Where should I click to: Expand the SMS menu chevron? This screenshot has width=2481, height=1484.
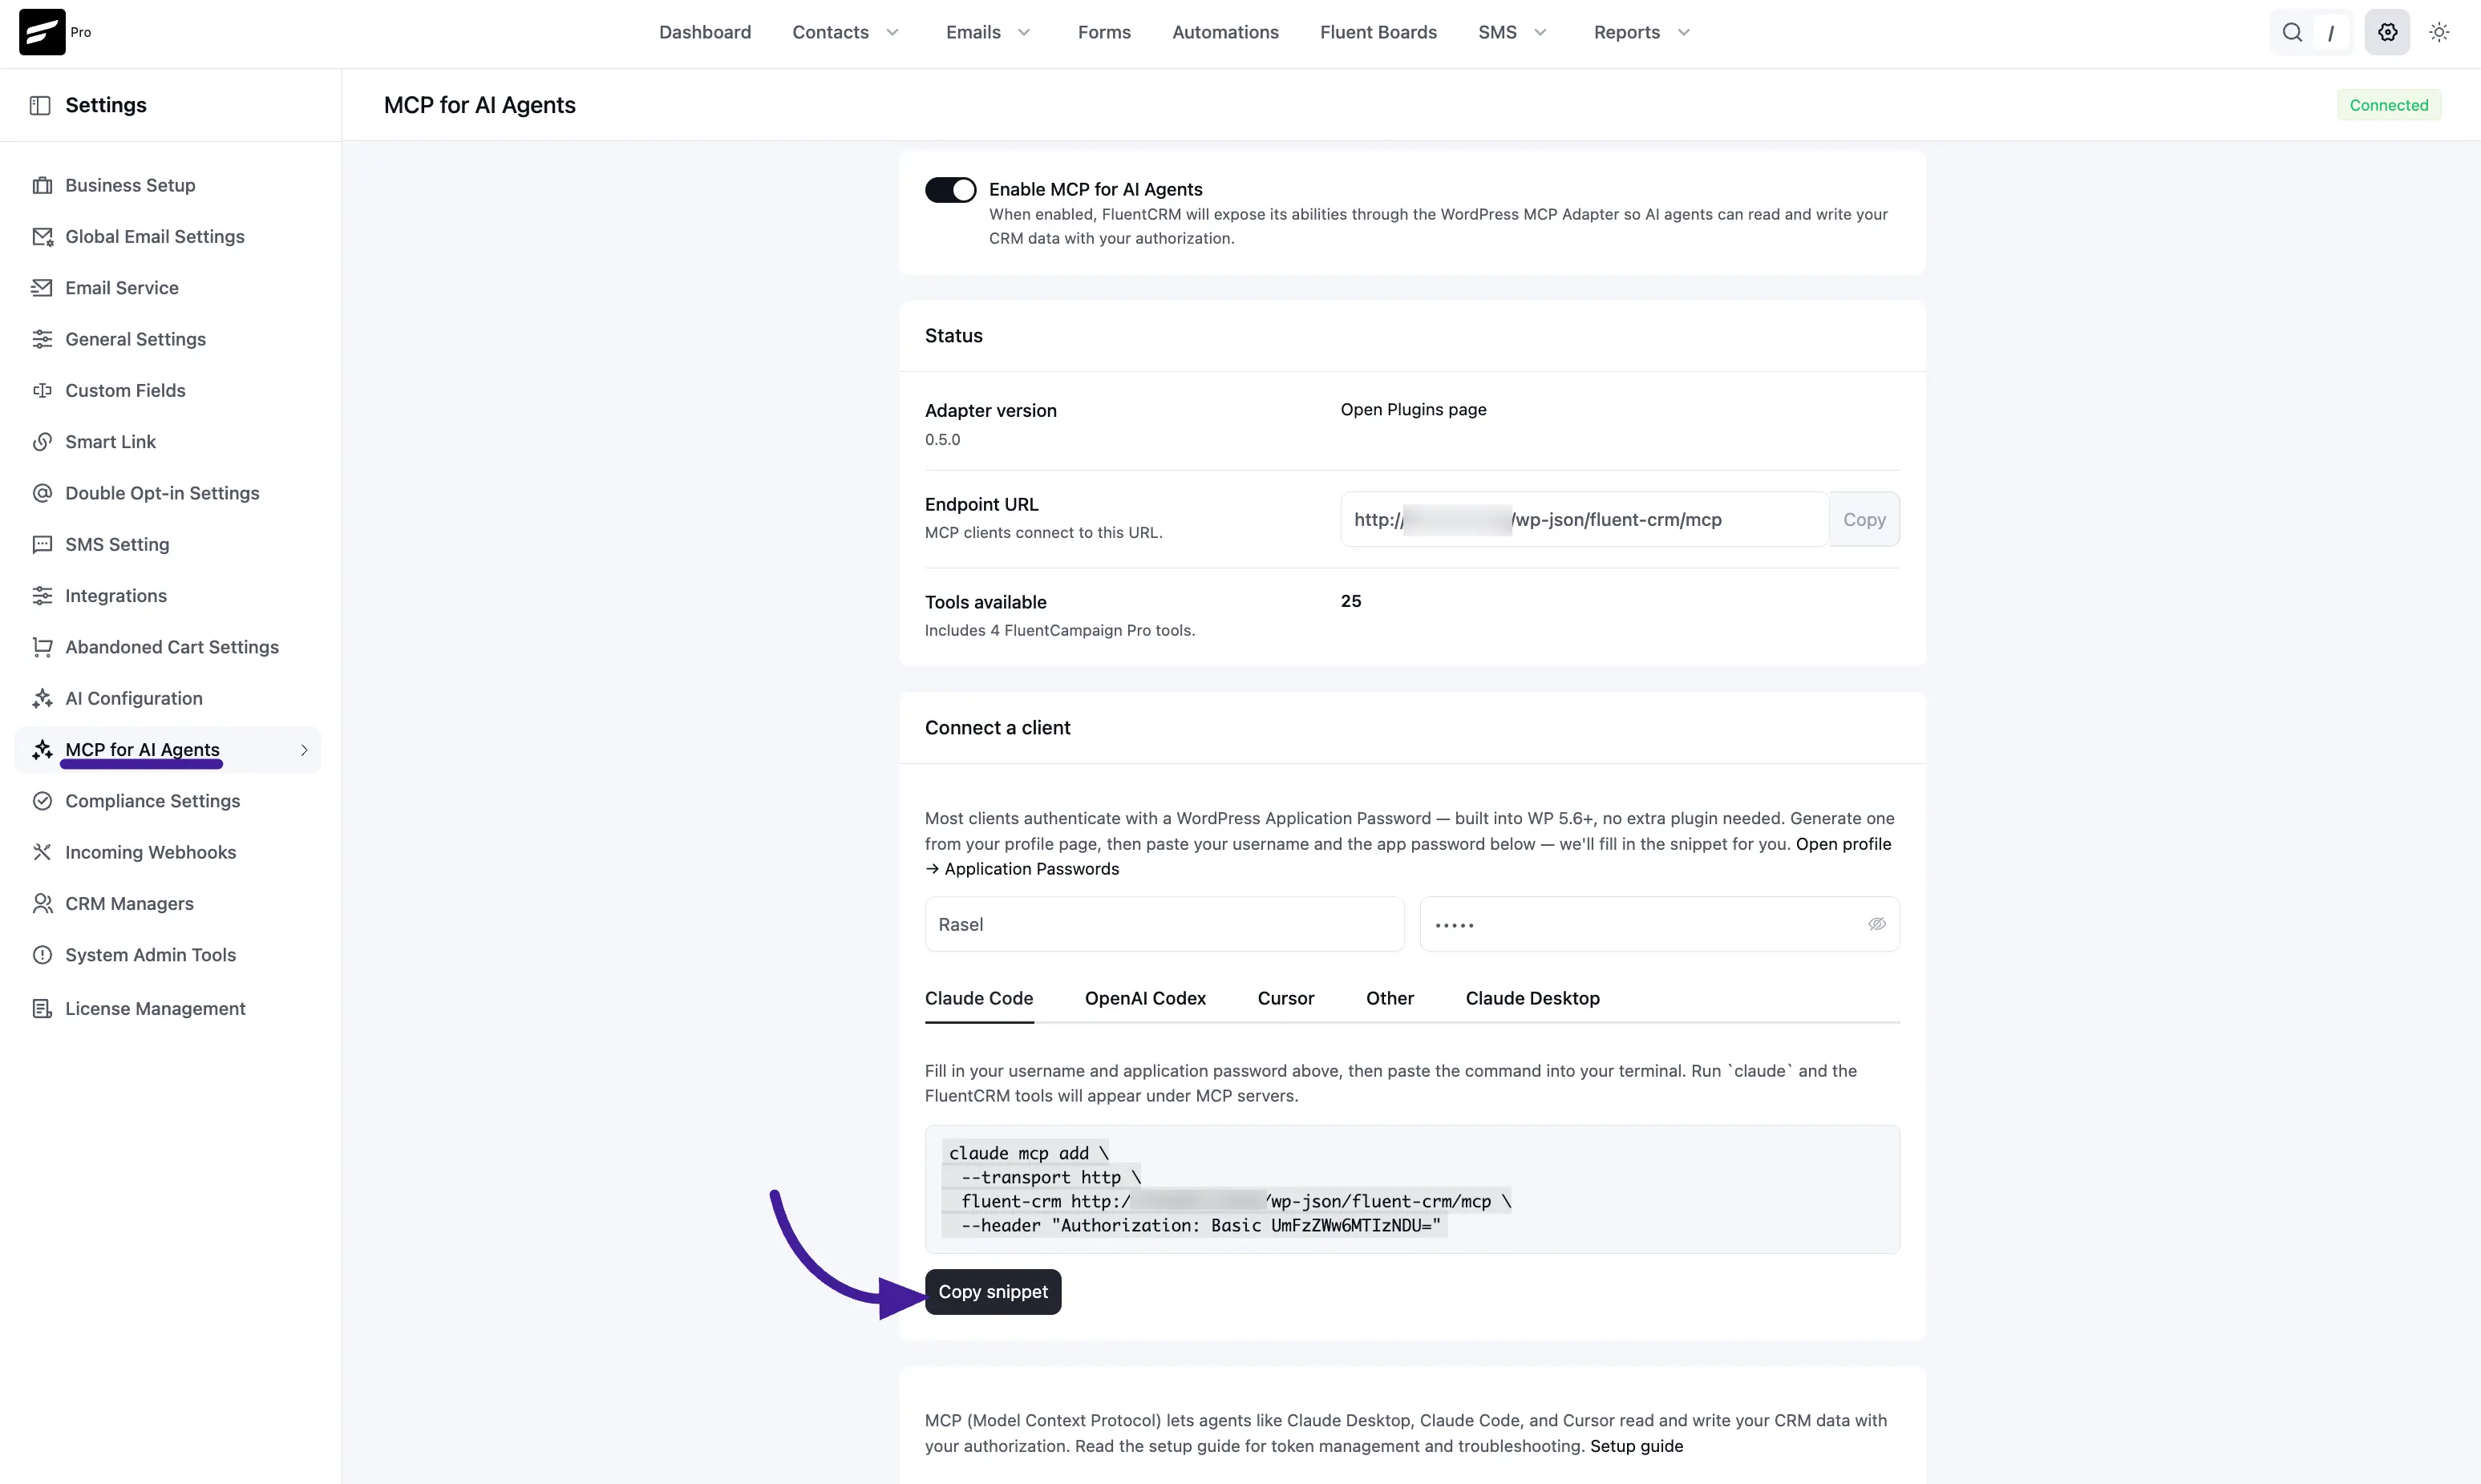click(x=1540, y=32)
